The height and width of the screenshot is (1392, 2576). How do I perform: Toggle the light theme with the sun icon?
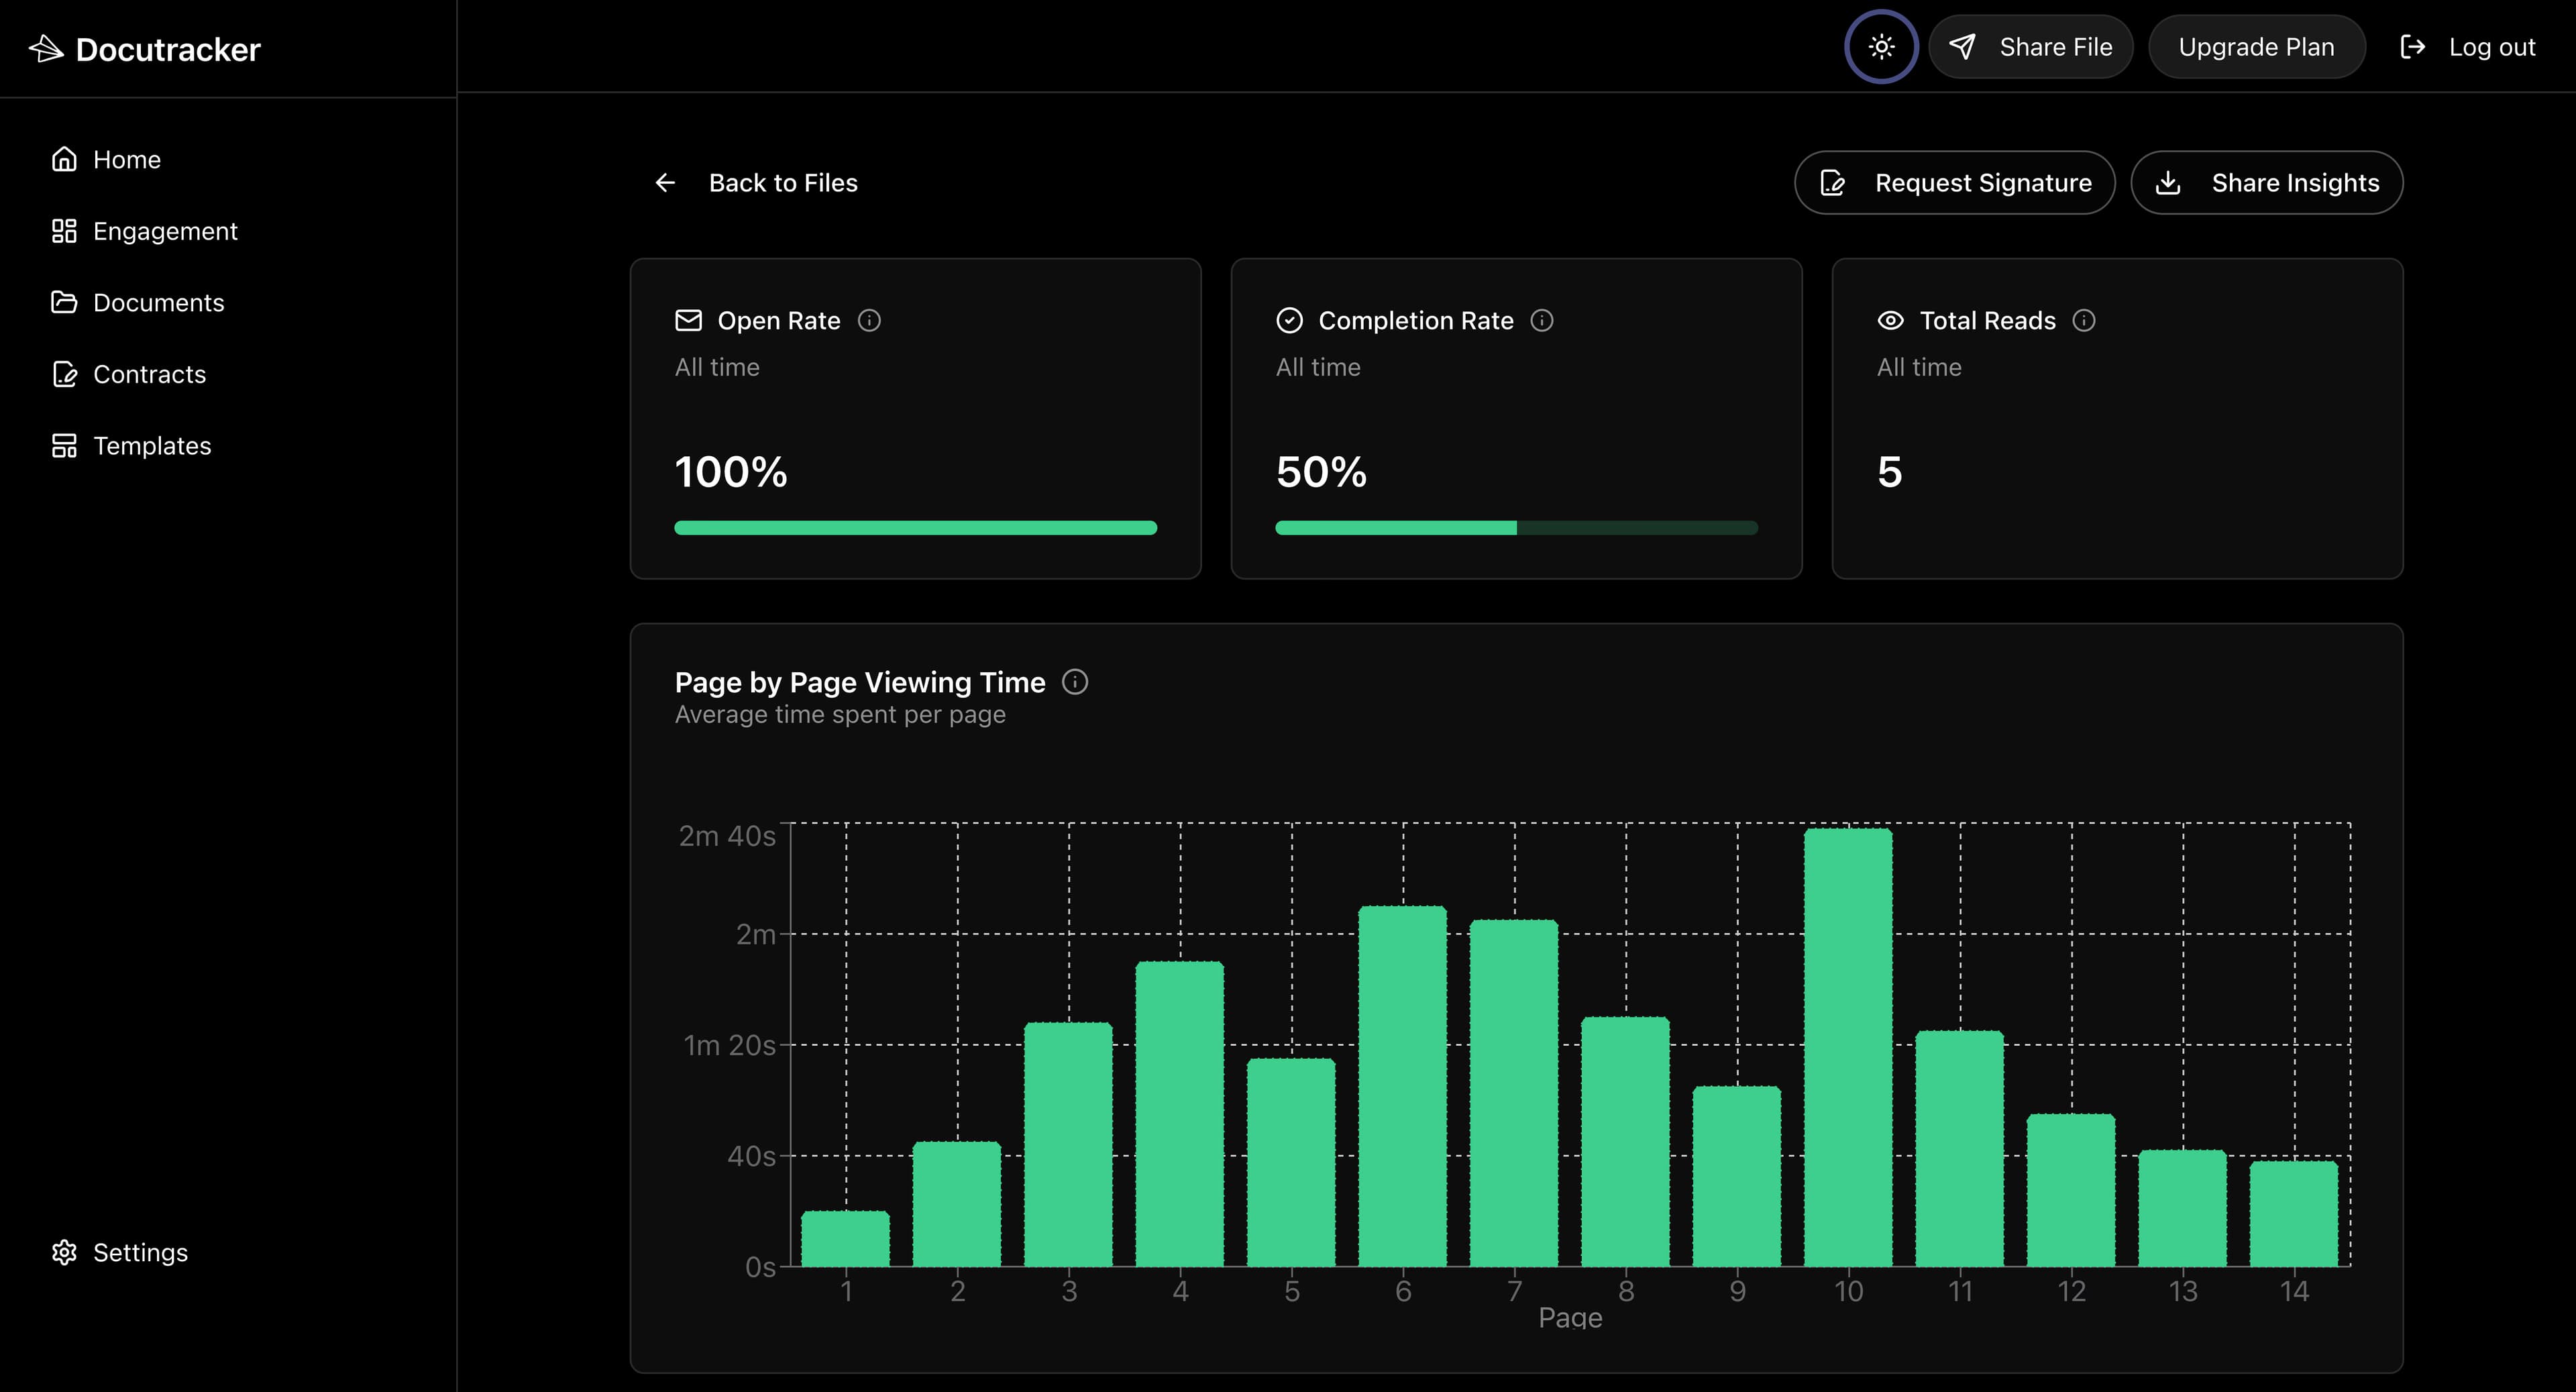(x=1881, y=46)
